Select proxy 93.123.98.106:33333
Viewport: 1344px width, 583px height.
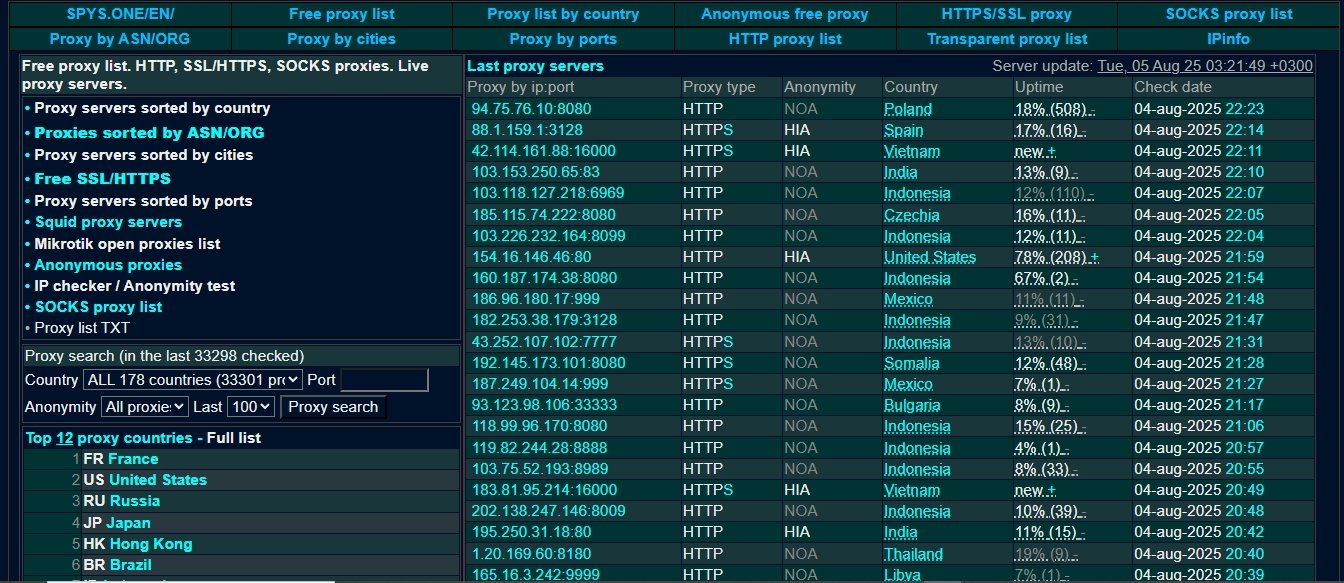click(x=545, y=405)
